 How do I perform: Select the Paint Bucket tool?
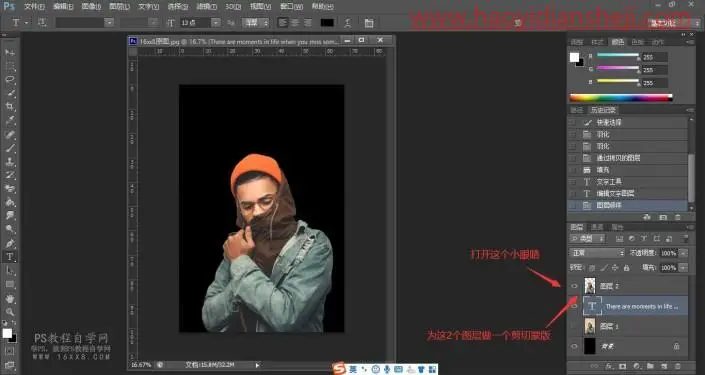[x=10, y=202]
